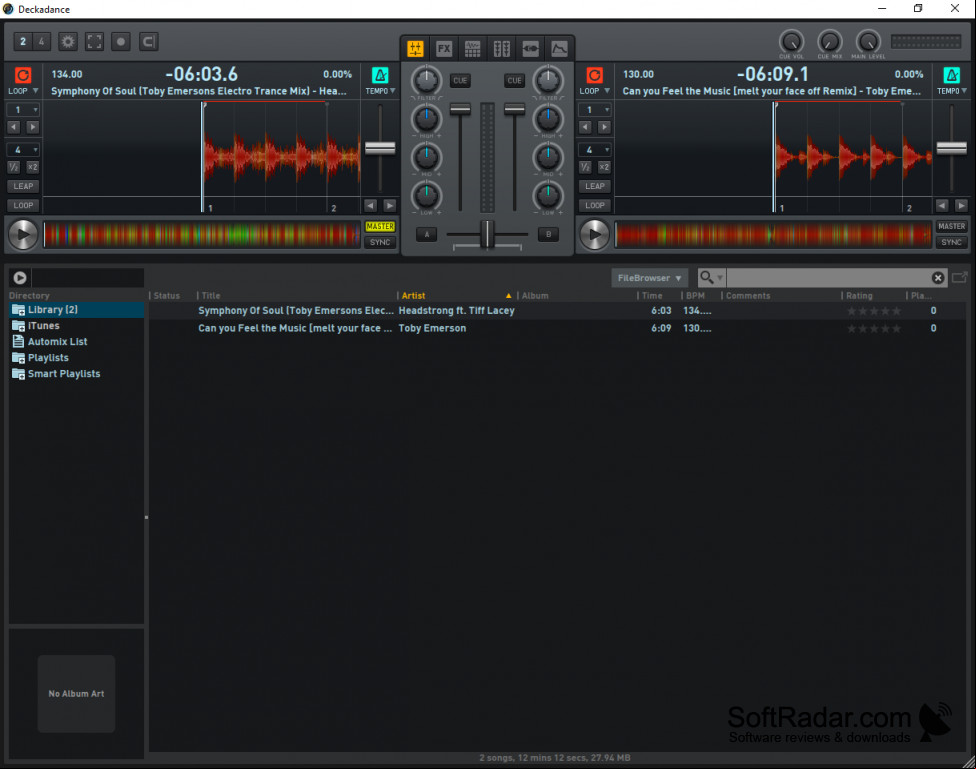Image resolution: width=976 pixels, height=769 pixels.
Task: Halve the loop length on right deck
Action: [x=585, y=167]
